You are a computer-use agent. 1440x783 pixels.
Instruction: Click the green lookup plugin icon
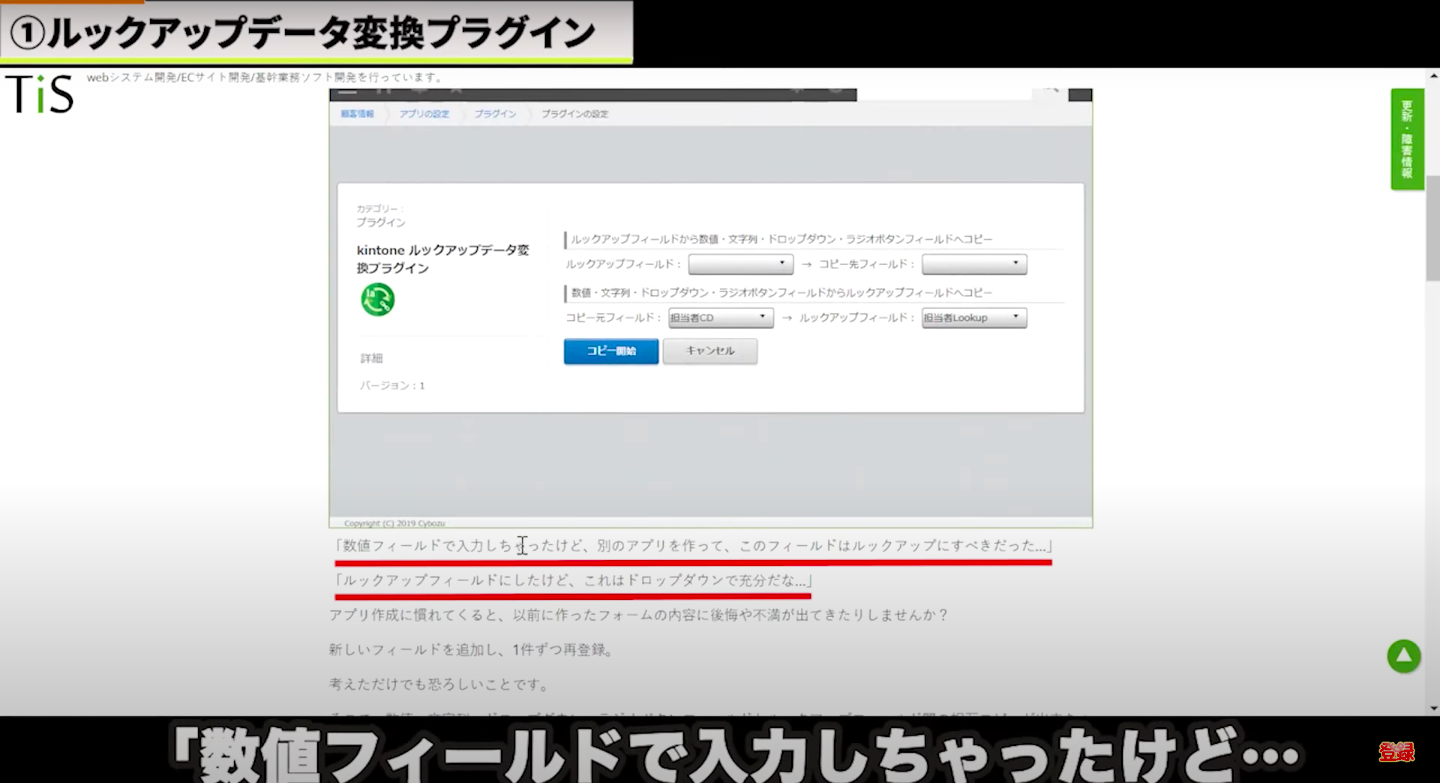pyautogui.click(x=378, y=299)
